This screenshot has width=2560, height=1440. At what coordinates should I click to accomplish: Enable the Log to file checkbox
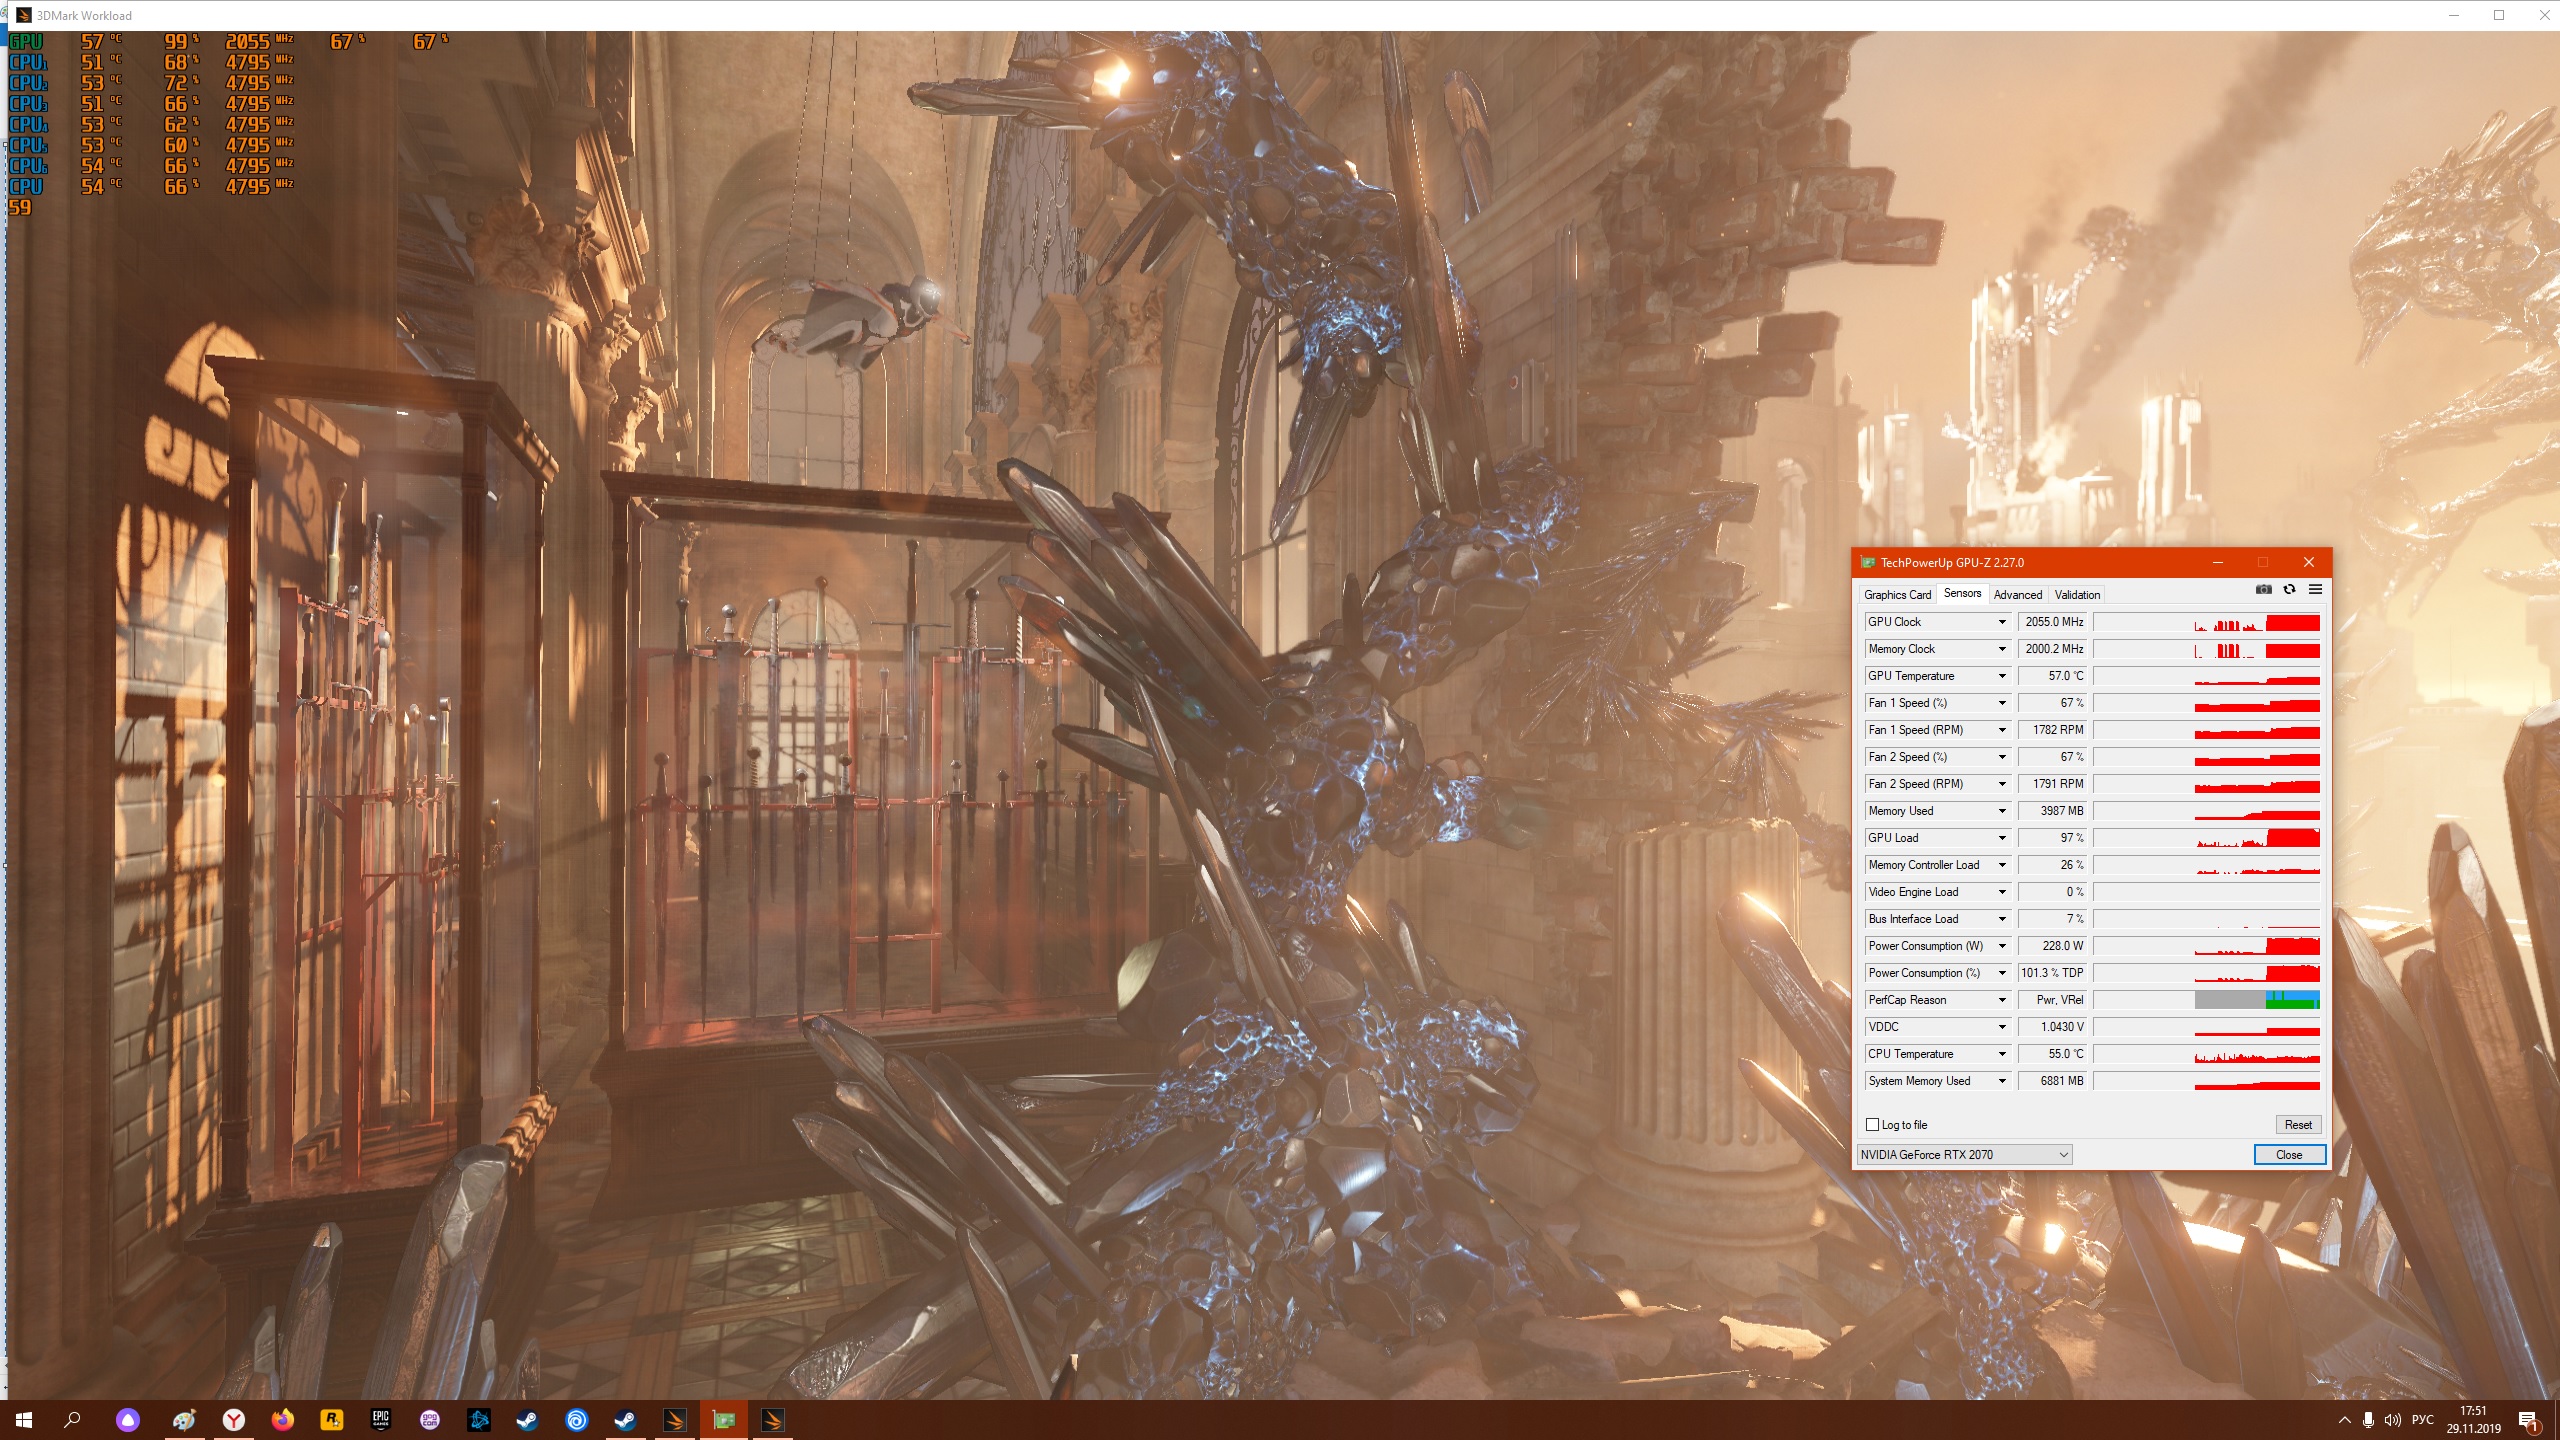(x=1873, y=1125)
